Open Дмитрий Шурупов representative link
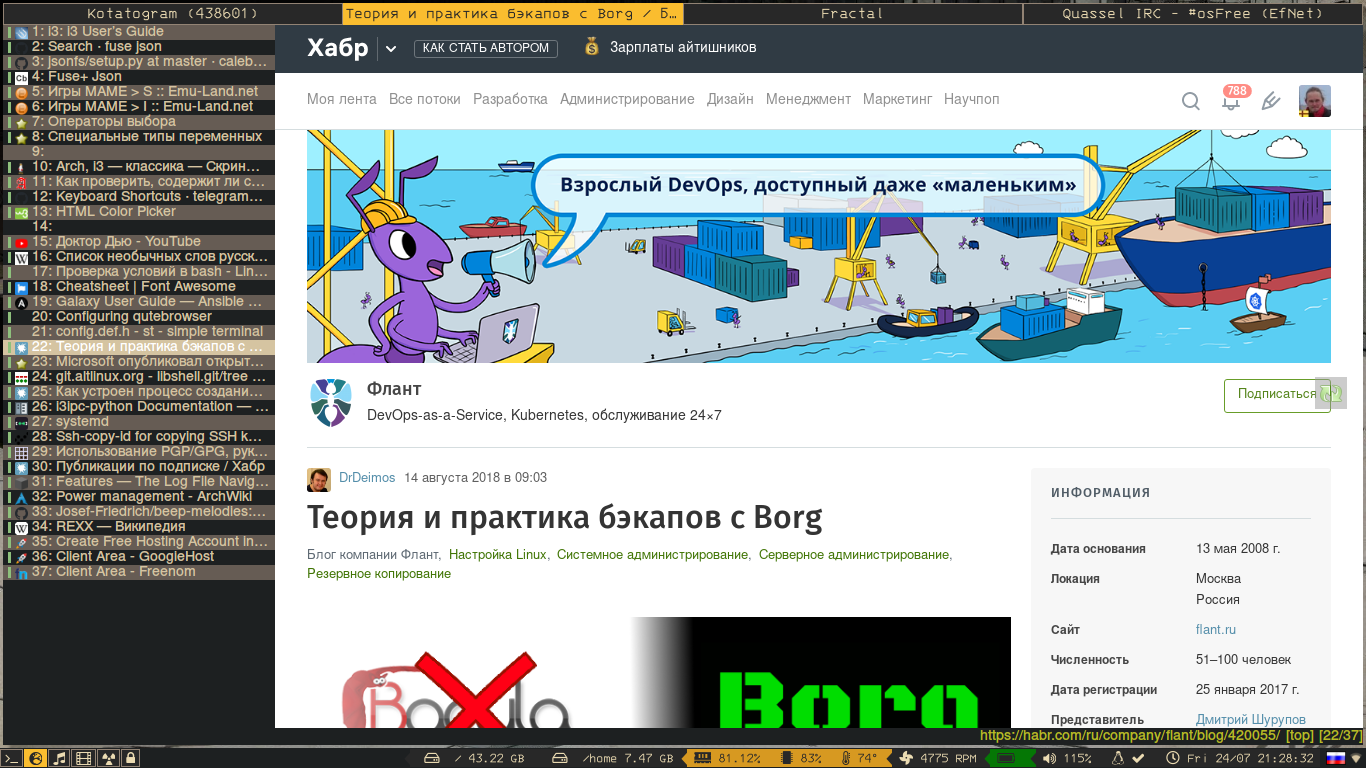1366x768 pixels. coord(1251,720)
